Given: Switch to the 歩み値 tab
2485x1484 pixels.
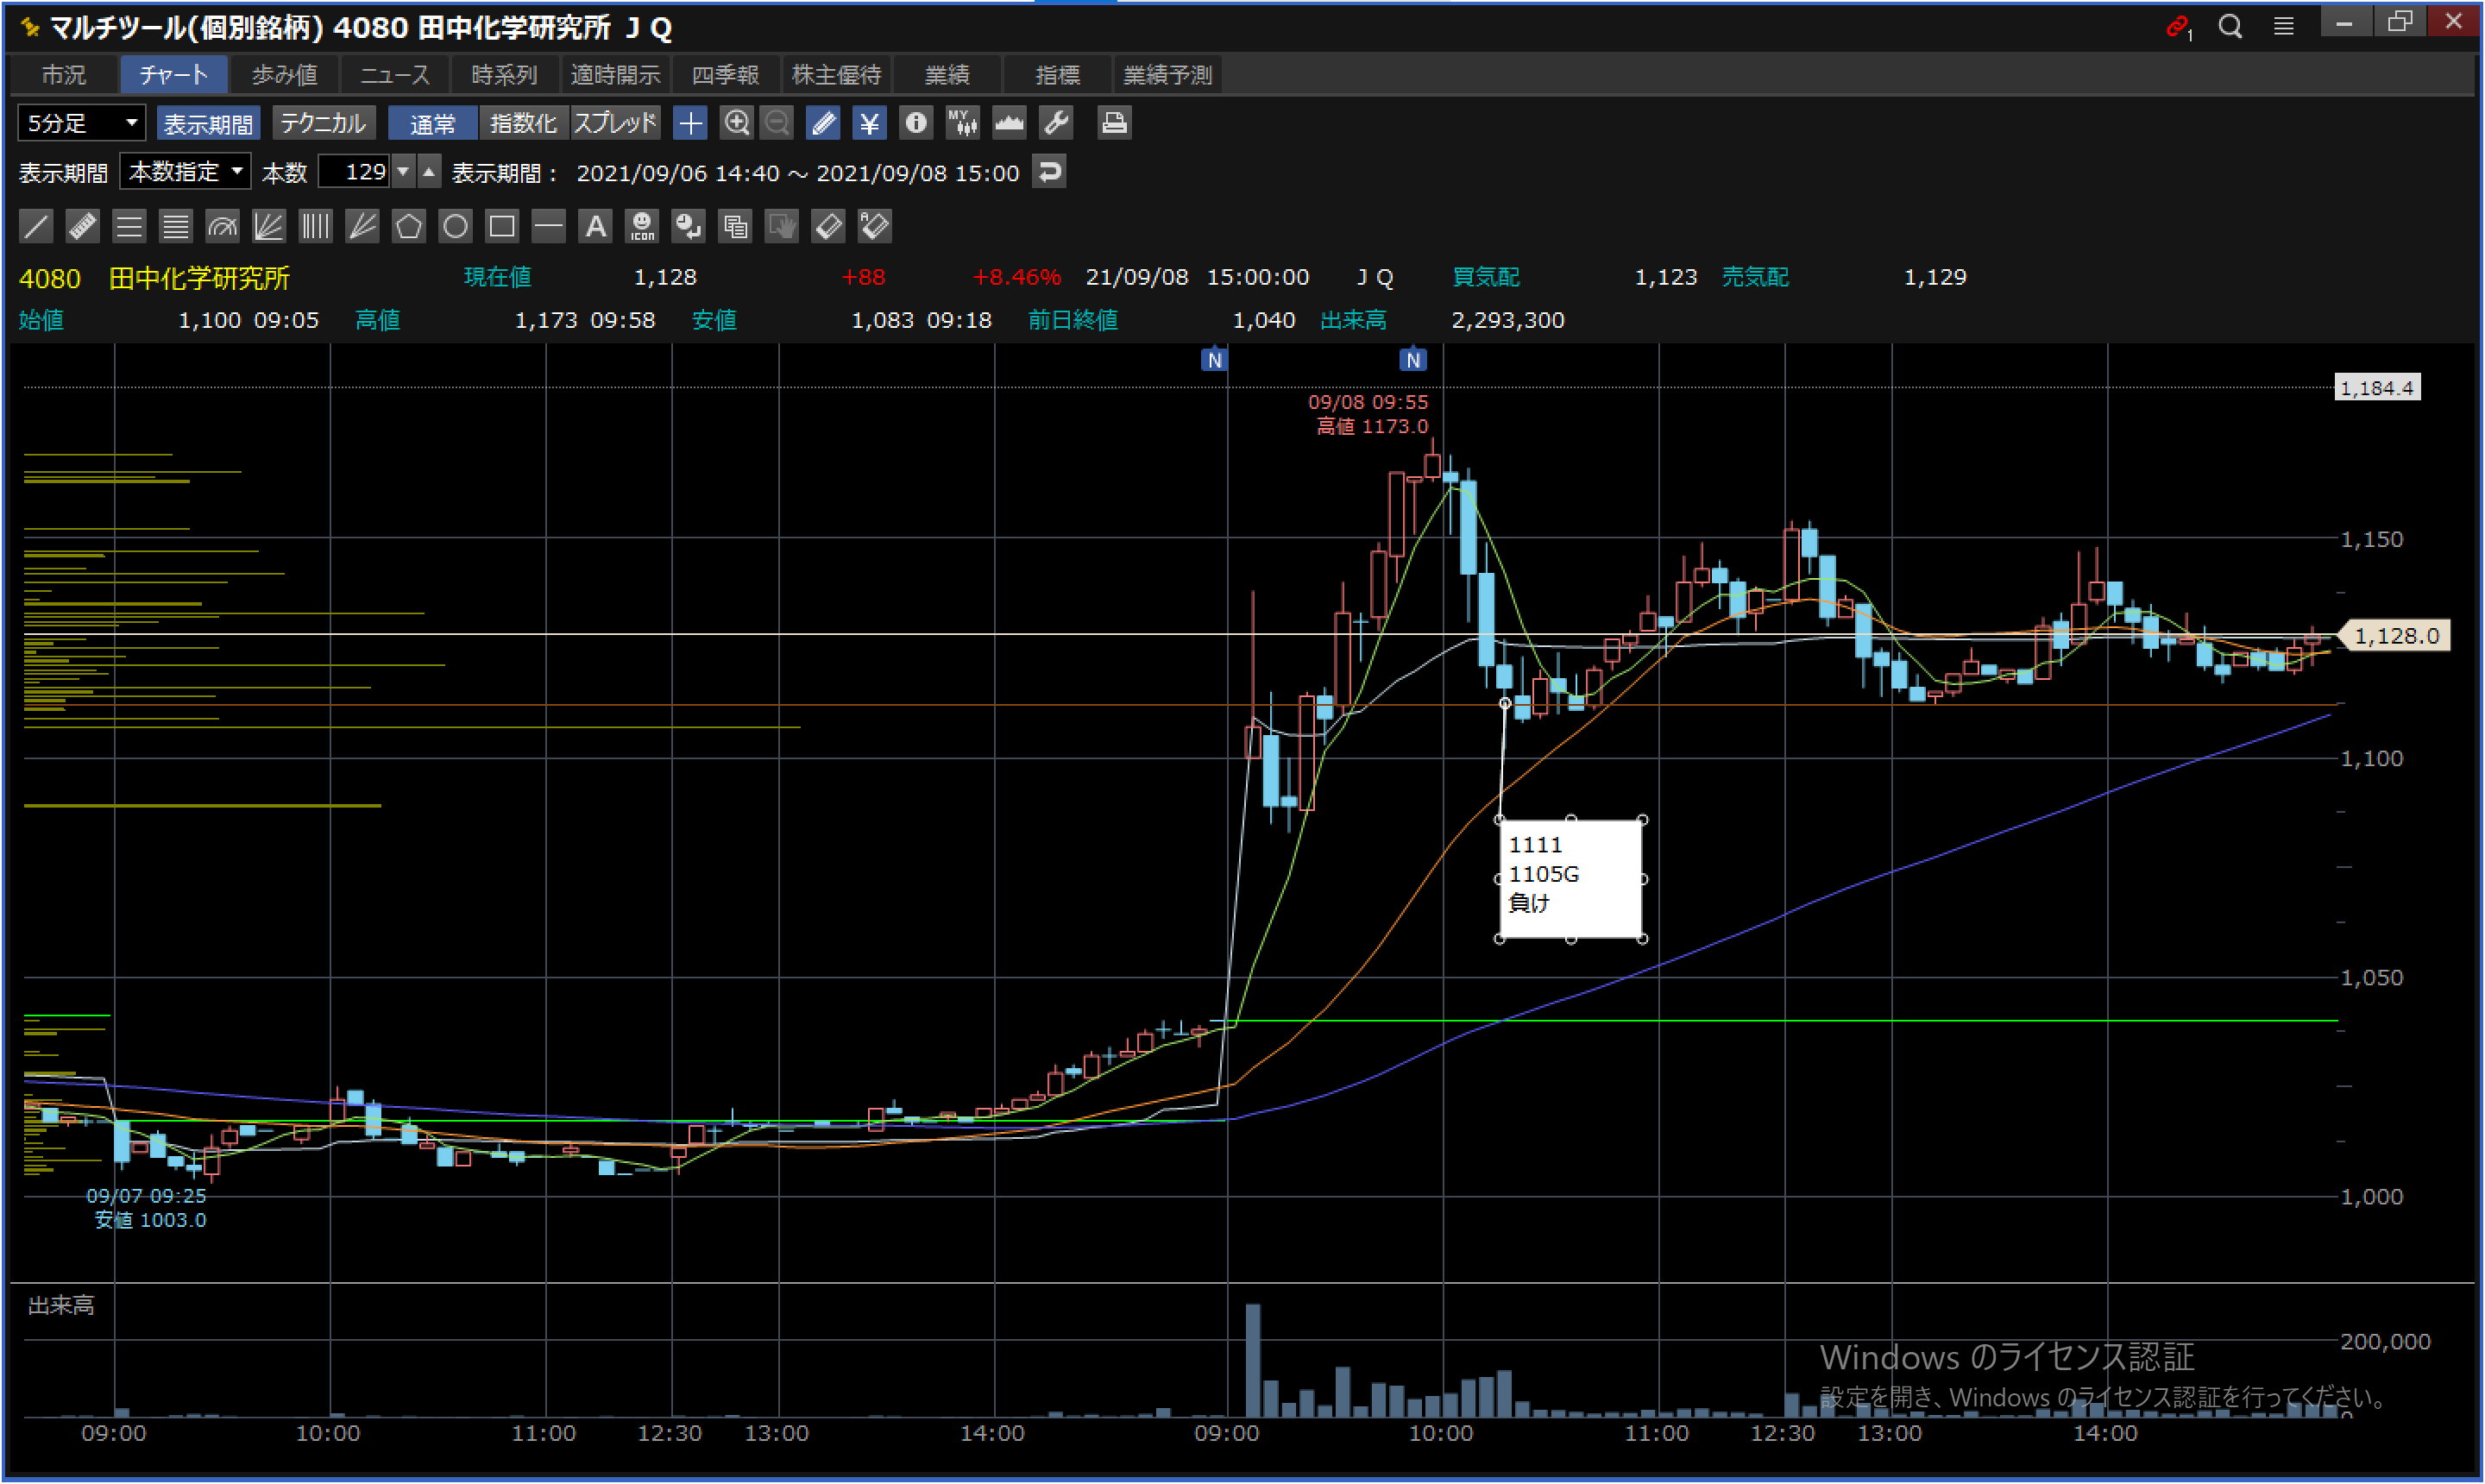Looking at the screenshot, I should tap(284, 75).
